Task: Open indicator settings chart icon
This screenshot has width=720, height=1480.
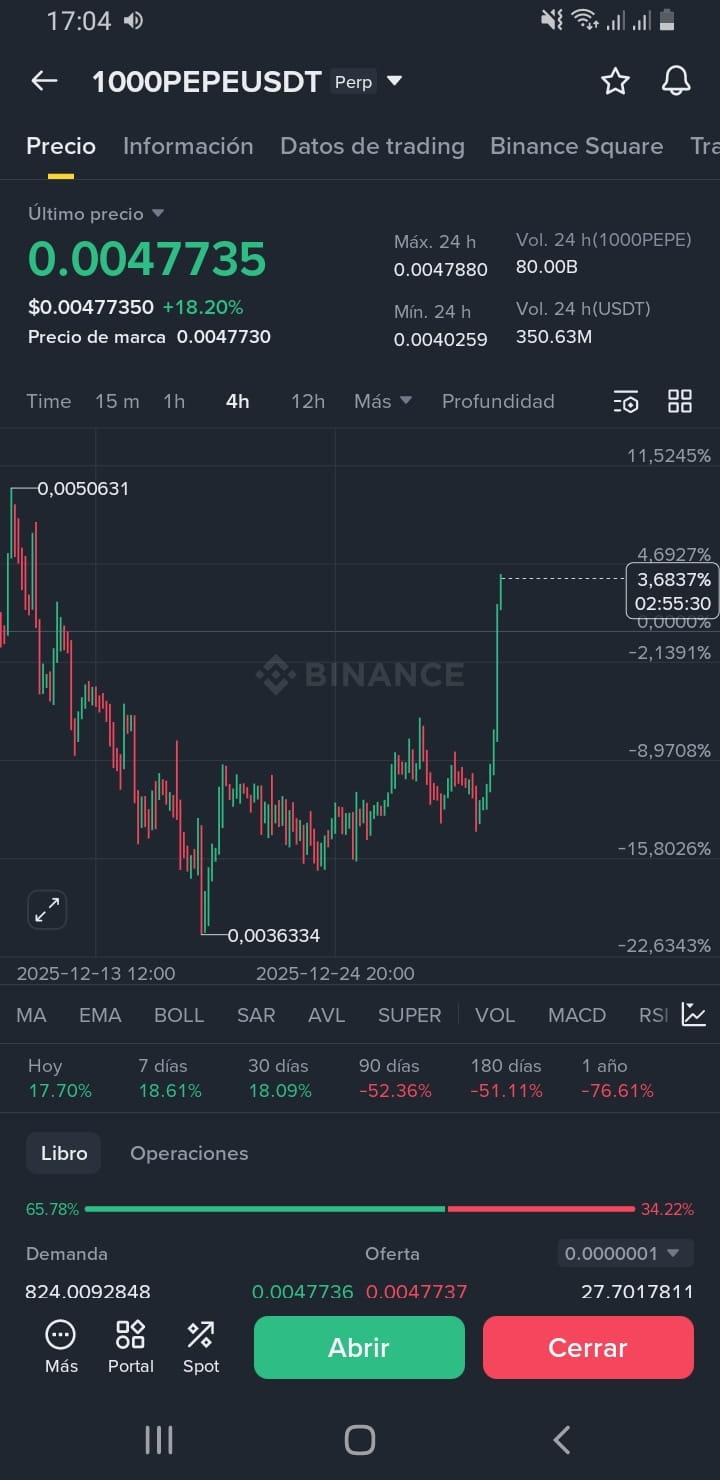Action: [694, 1014]
